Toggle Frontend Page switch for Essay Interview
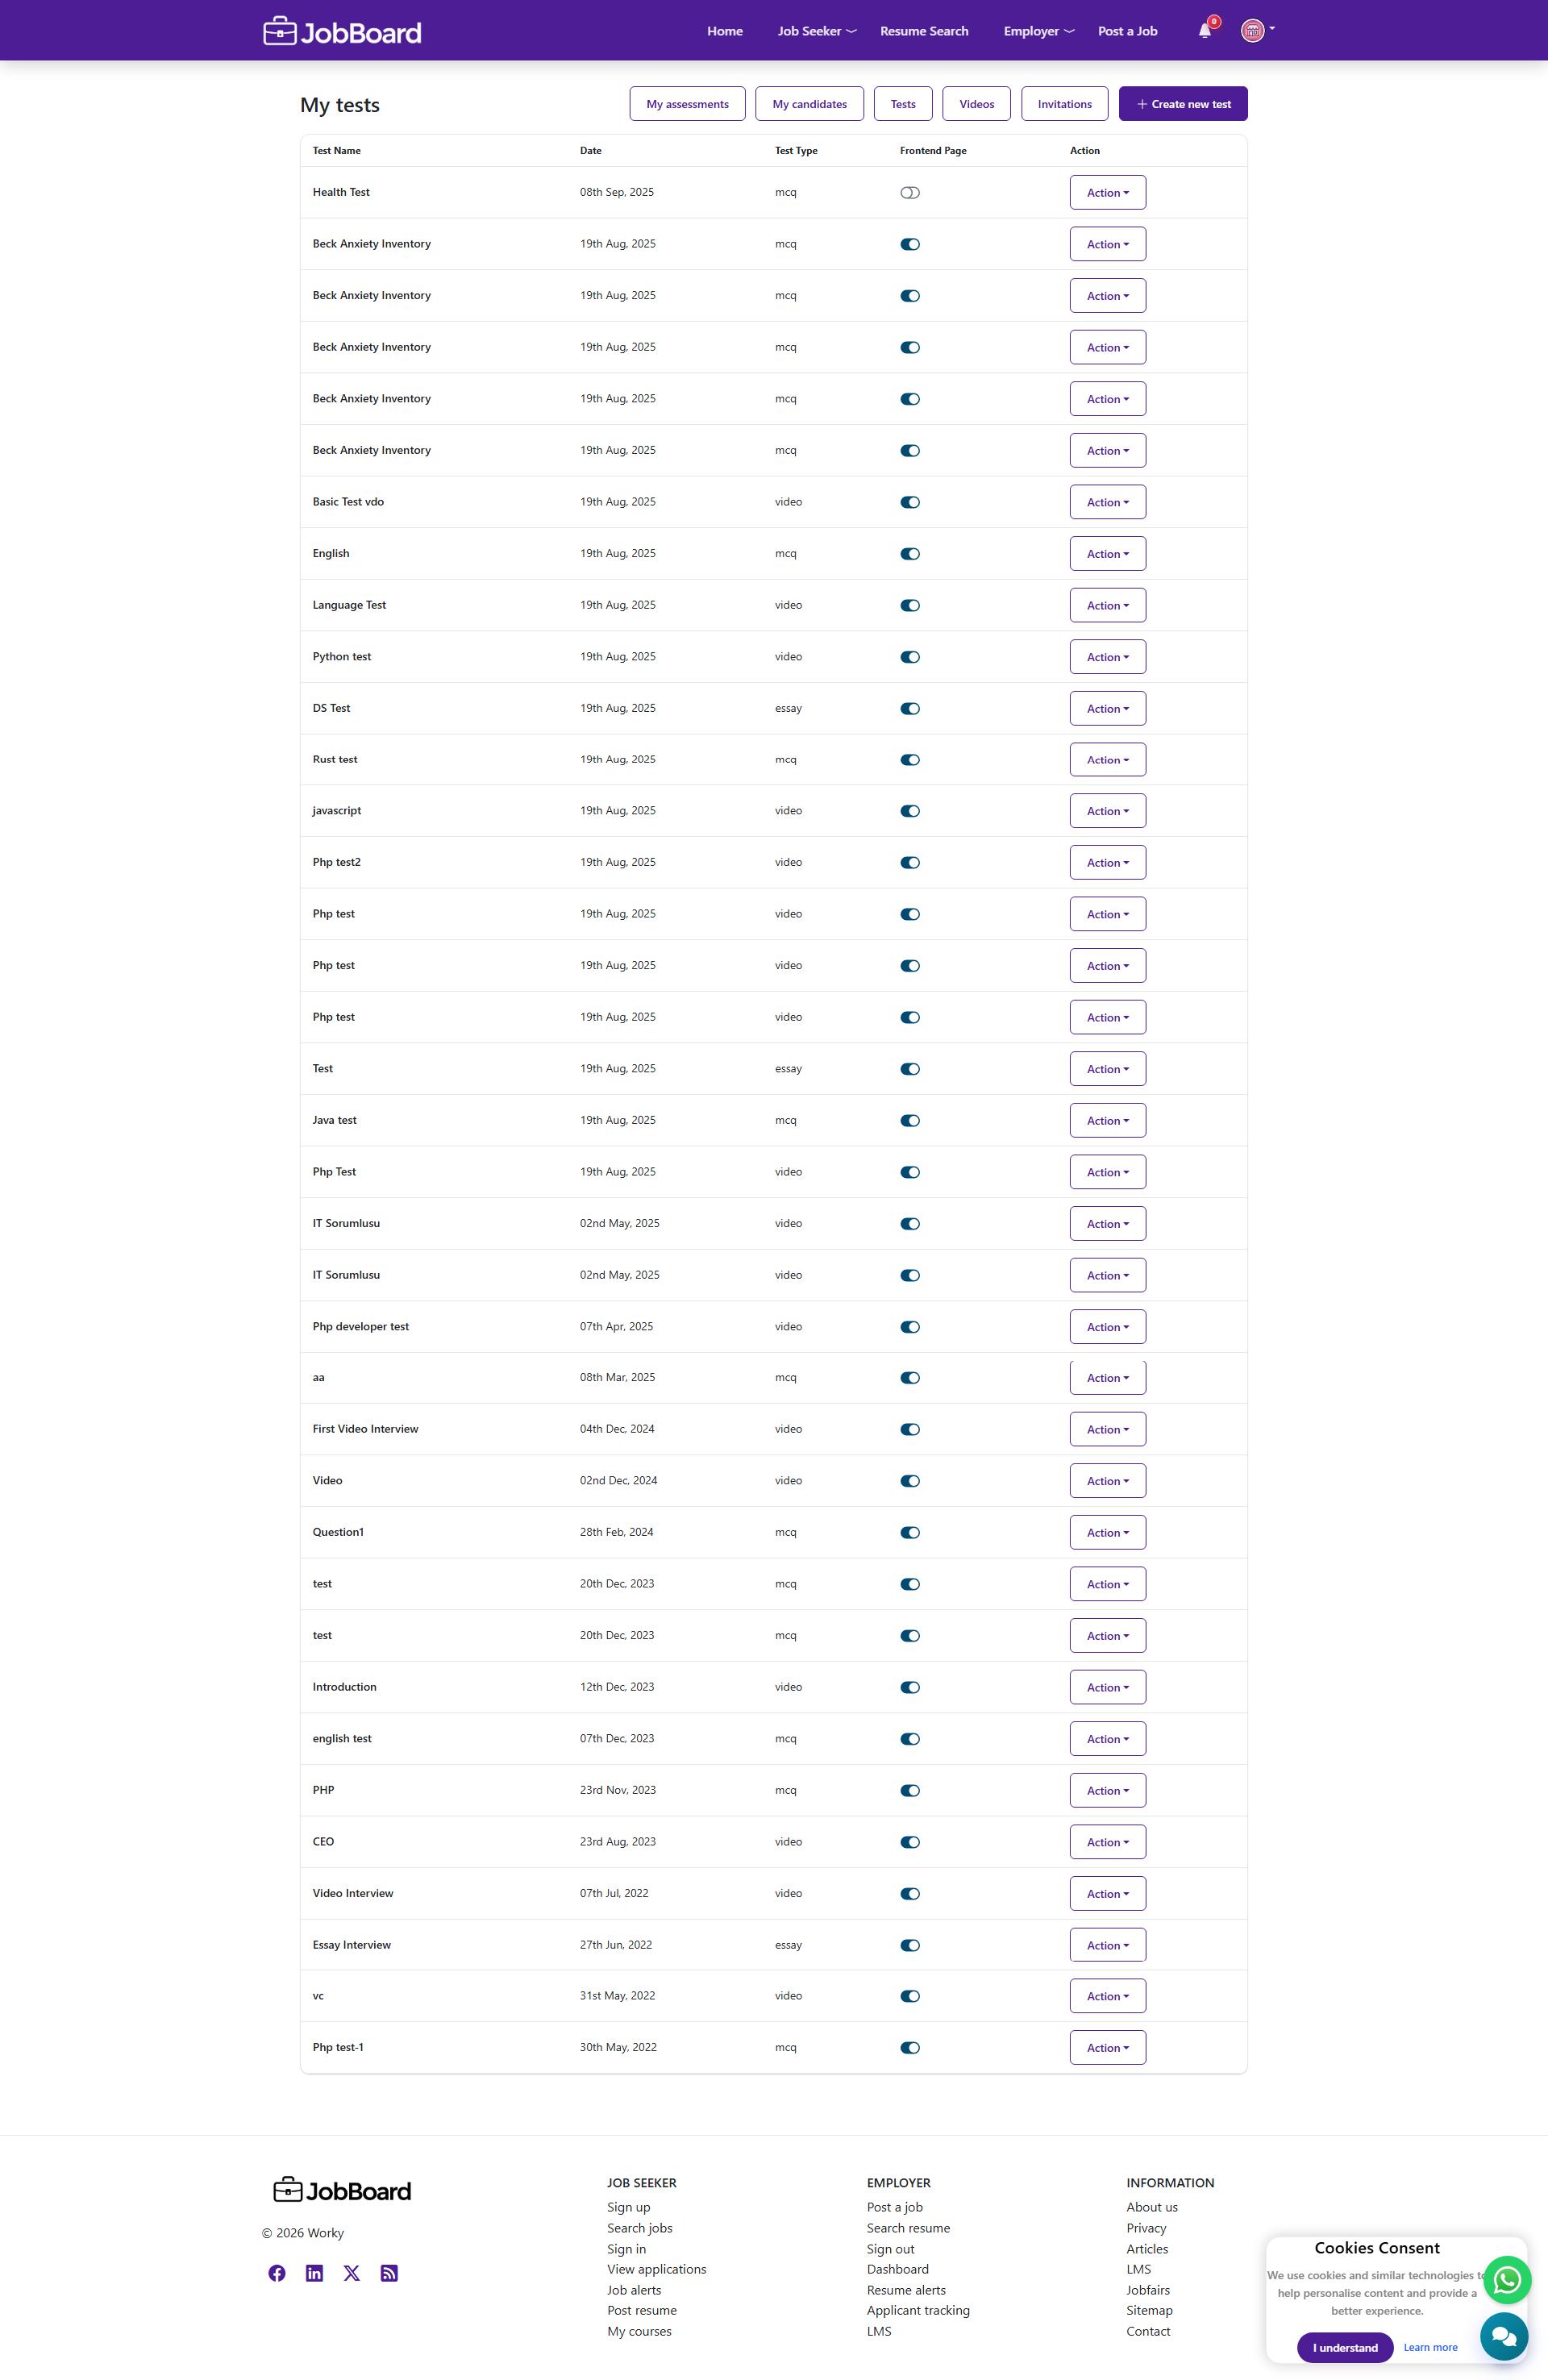The width and height of the screenshot is (1548, 2380). coord(910,1945)
